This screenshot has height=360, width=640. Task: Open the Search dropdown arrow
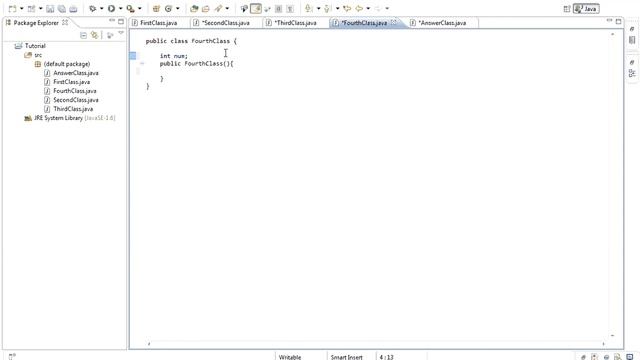[x=227, y=9]
